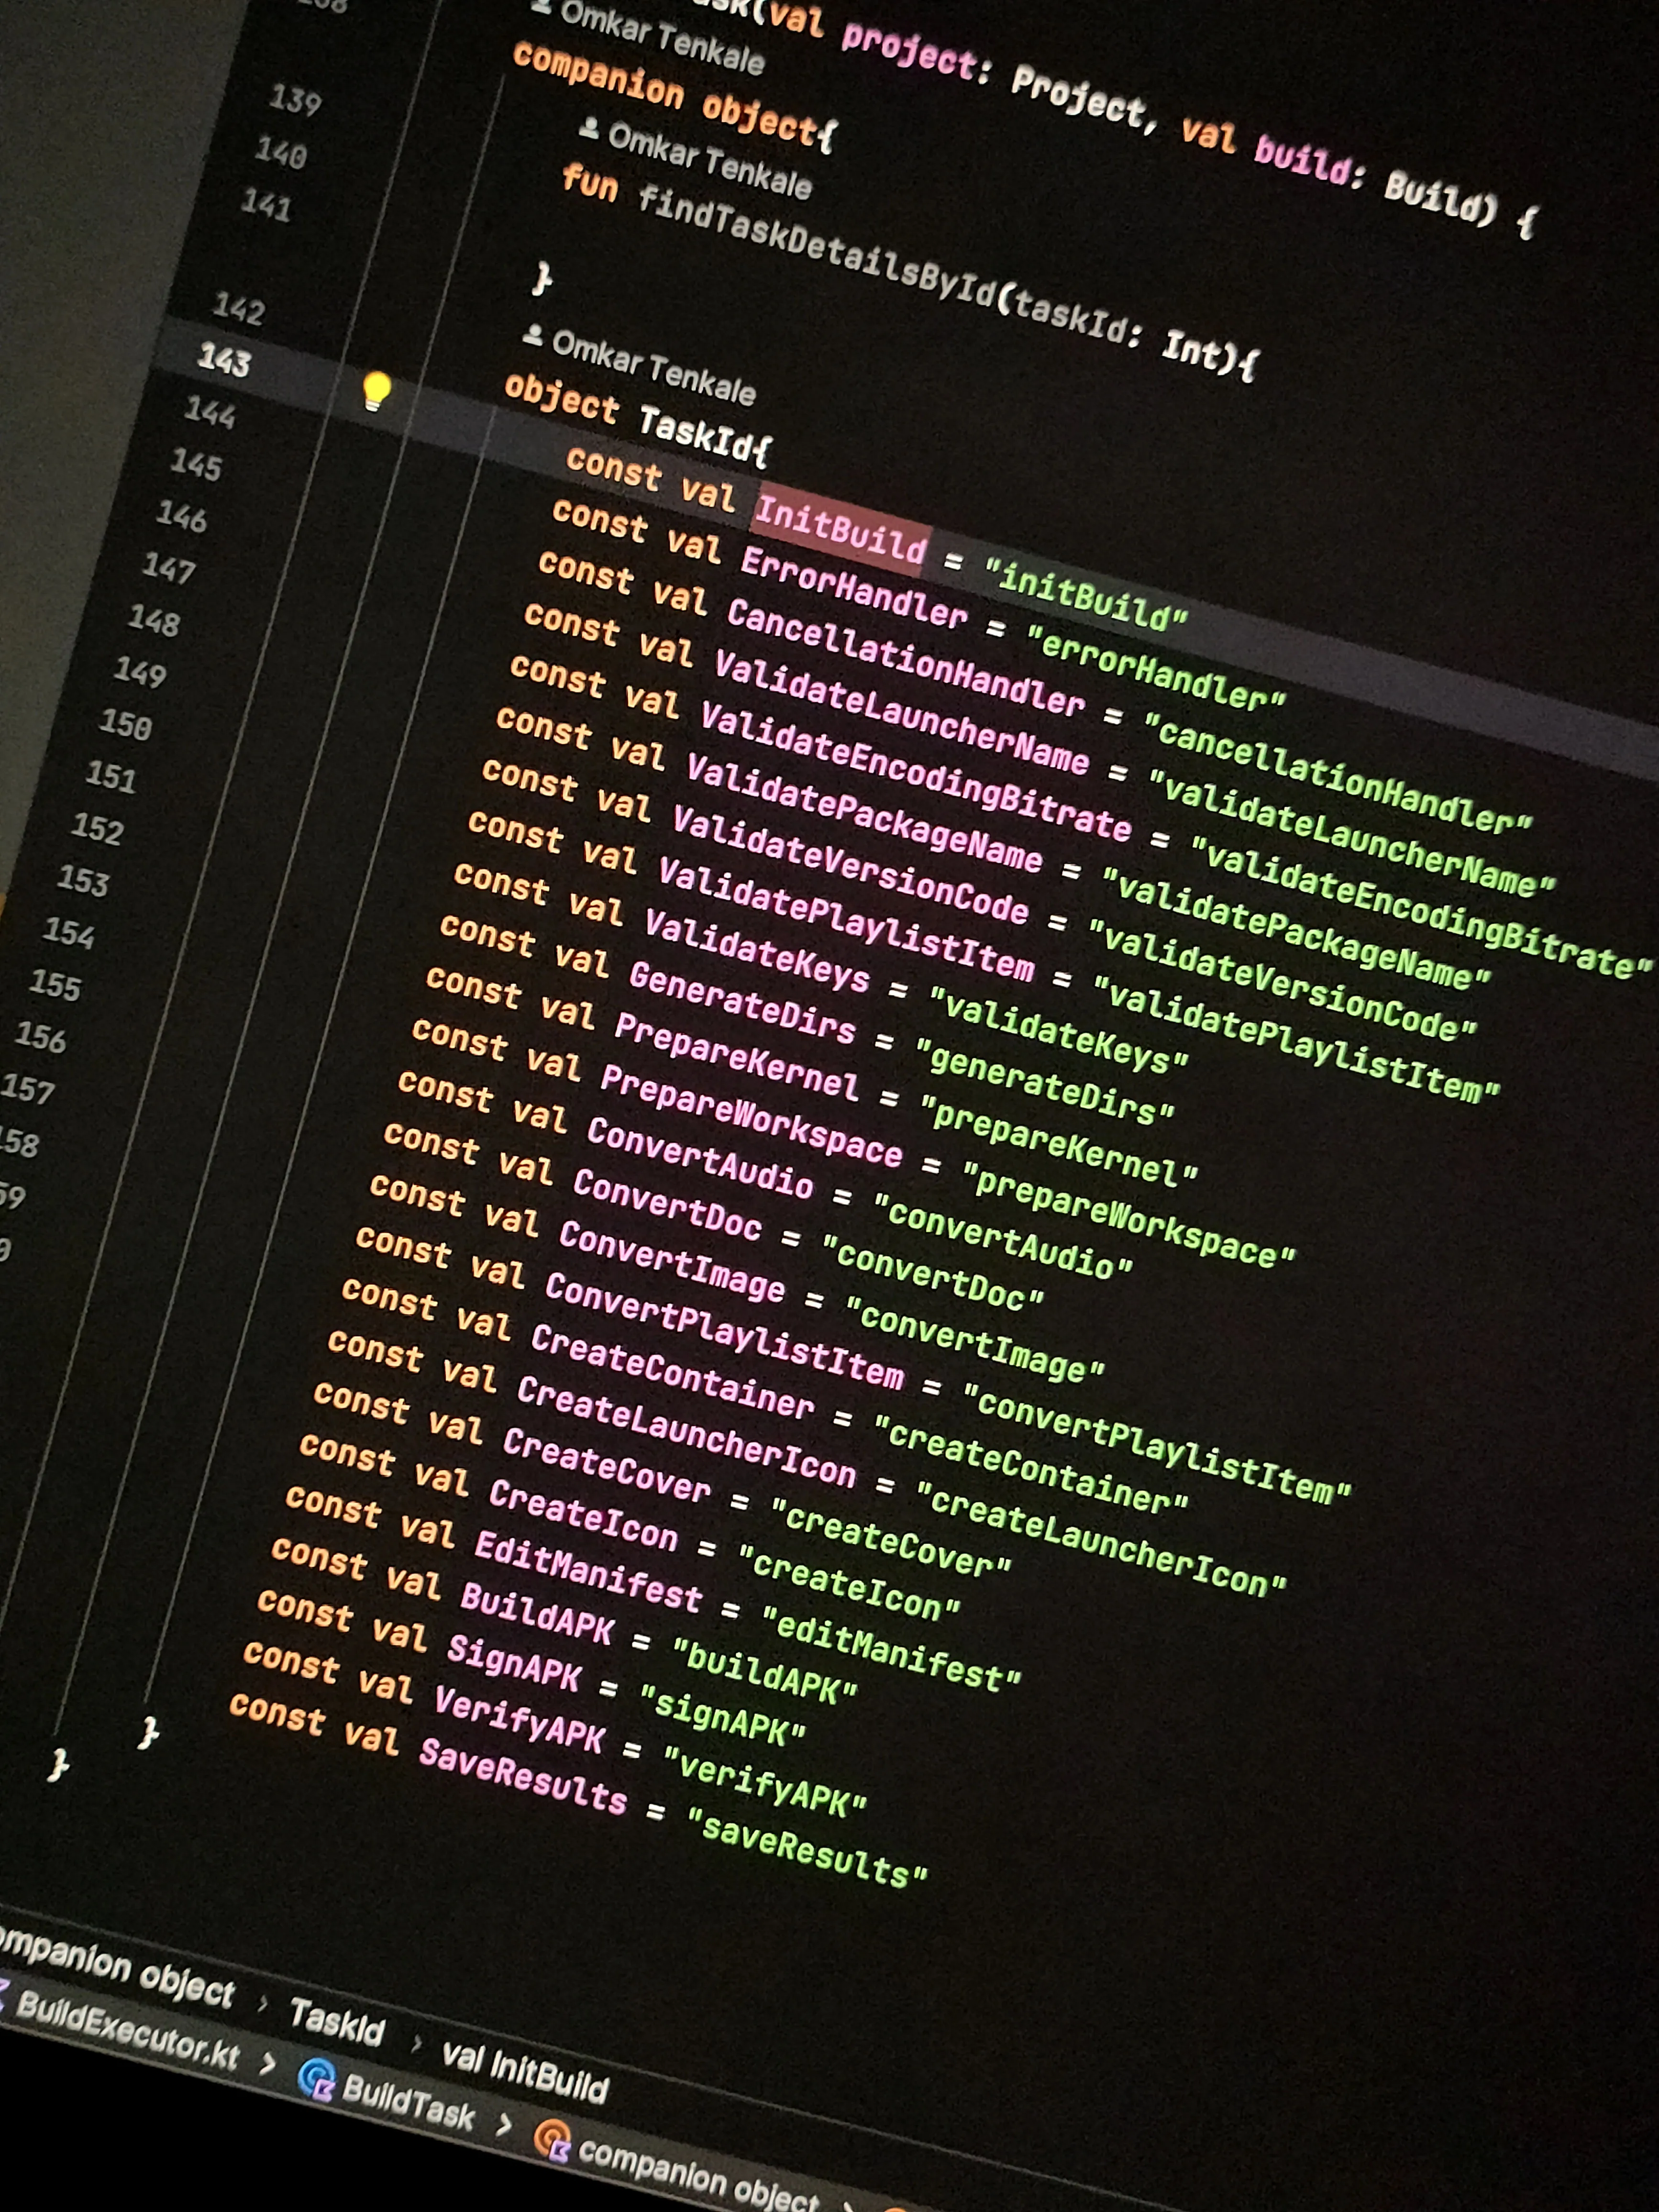The width and height of the screenshot is (1659, 2212).
Task: Click the yellow lightbulb quick-fix icon
Action: click(377, 390)
